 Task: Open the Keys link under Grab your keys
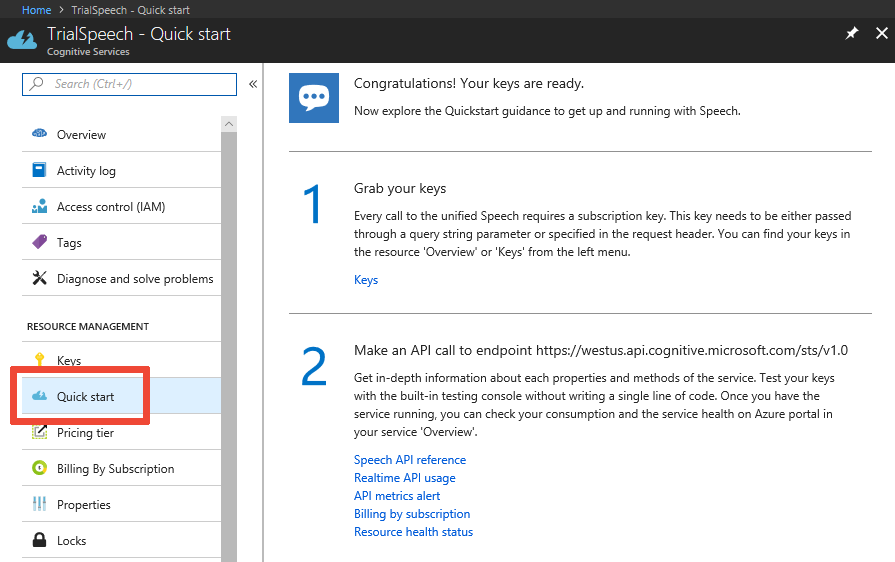(366, 280)
